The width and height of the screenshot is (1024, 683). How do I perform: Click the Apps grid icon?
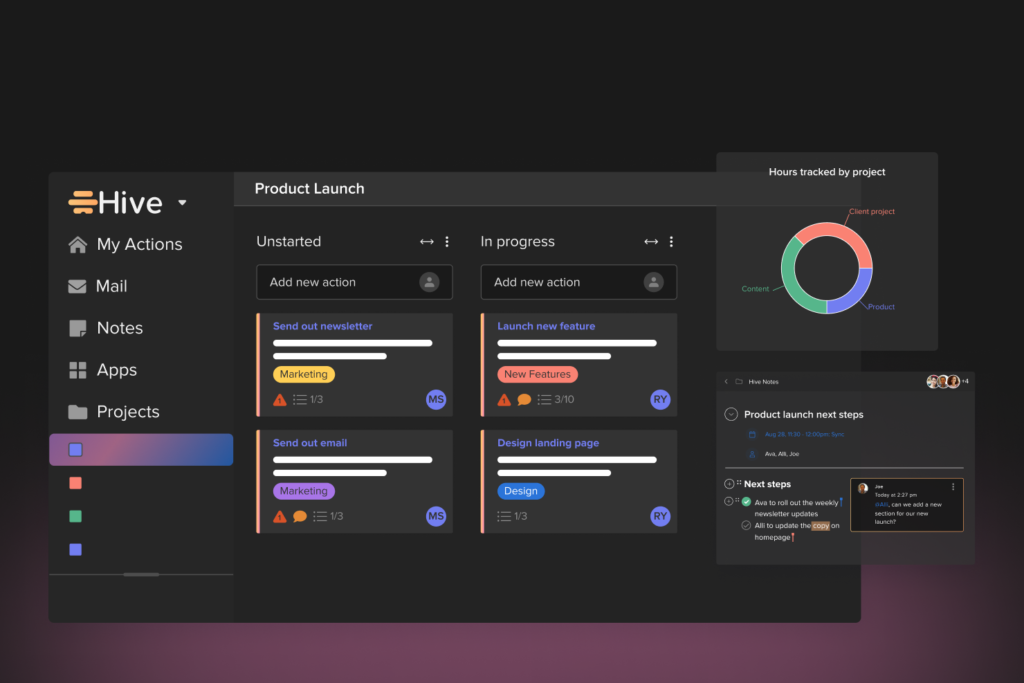[x=78, y=370]
